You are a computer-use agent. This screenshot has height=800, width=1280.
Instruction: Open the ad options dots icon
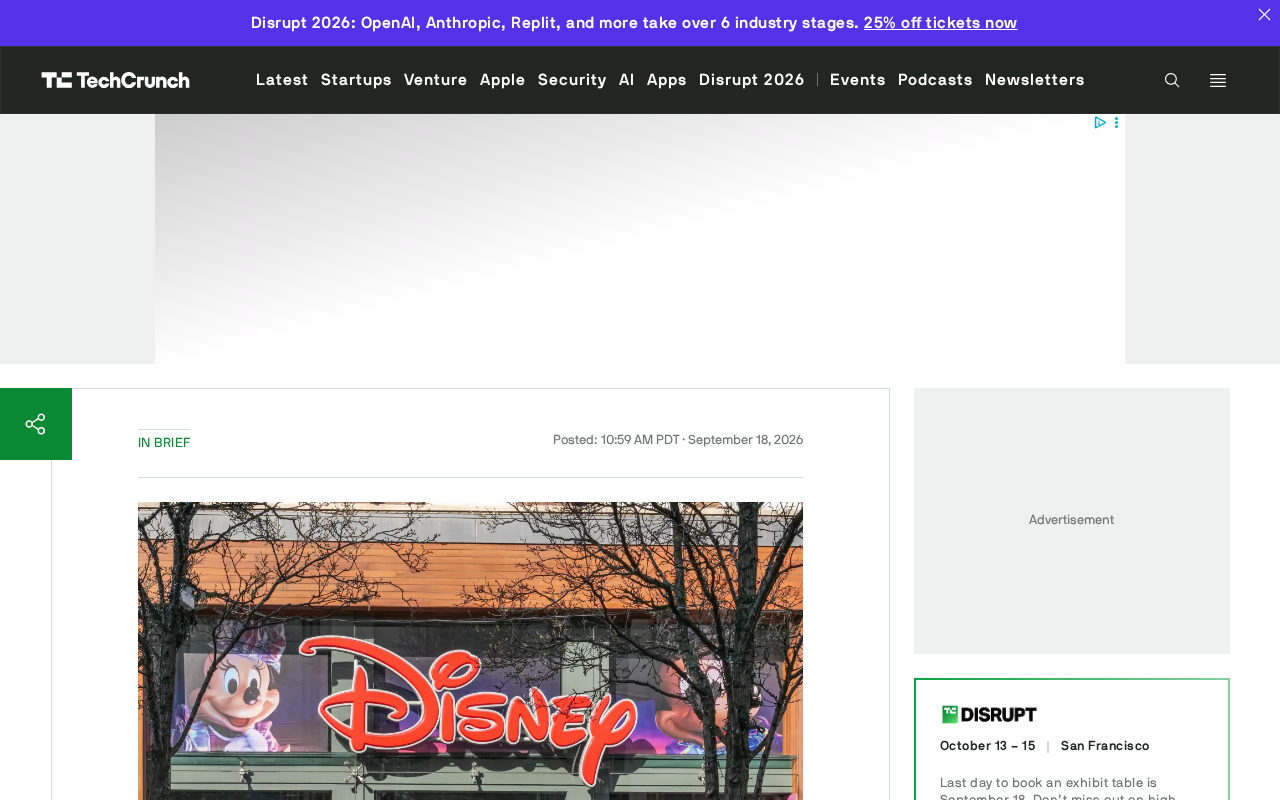(x=1117, y=122)
